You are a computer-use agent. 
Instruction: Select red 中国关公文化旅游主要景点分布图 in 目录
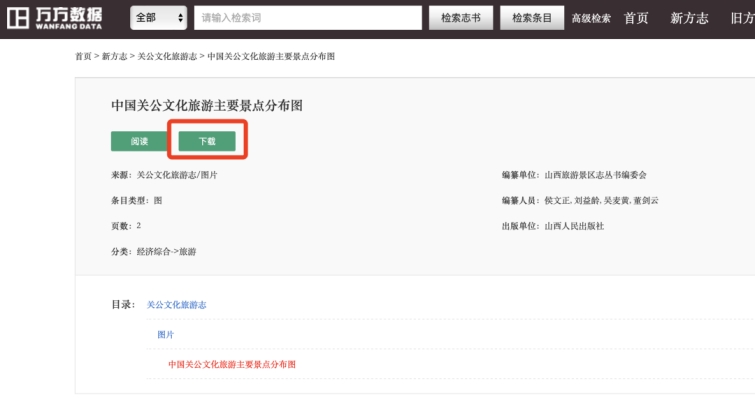tap(232, 364)
